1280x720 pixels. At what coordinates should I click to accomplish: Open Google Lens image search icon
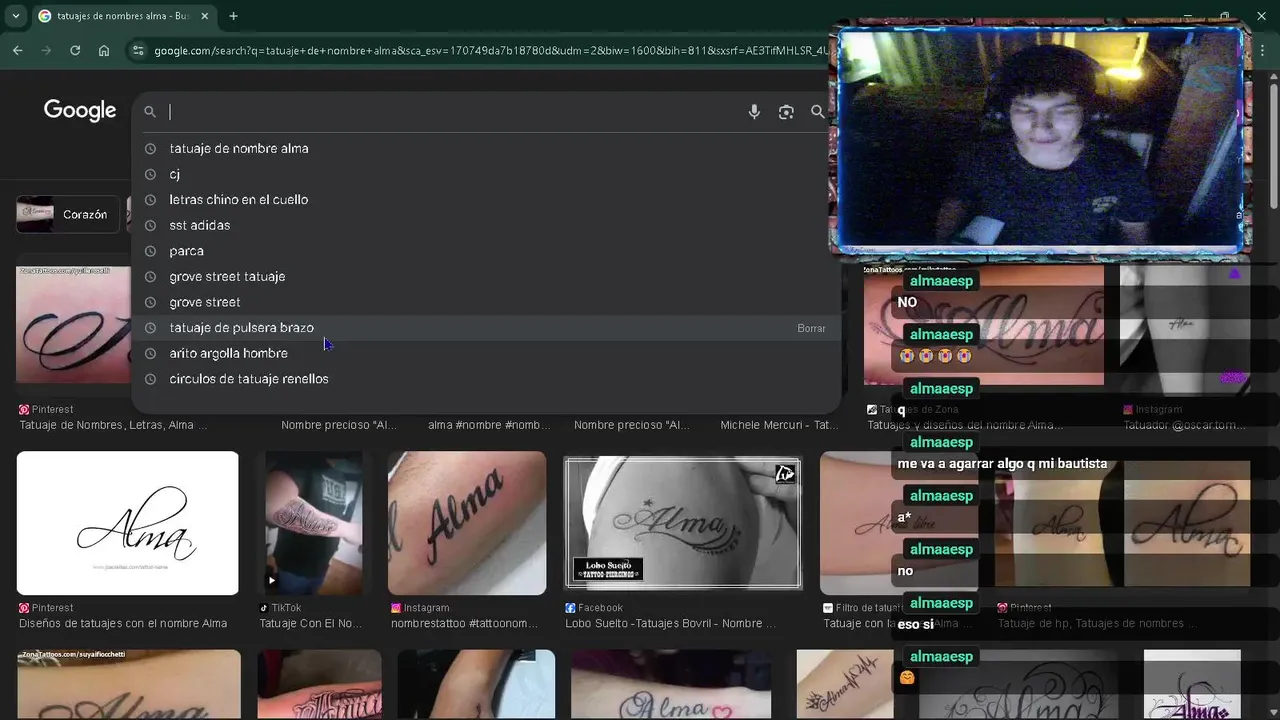(786, 112)
